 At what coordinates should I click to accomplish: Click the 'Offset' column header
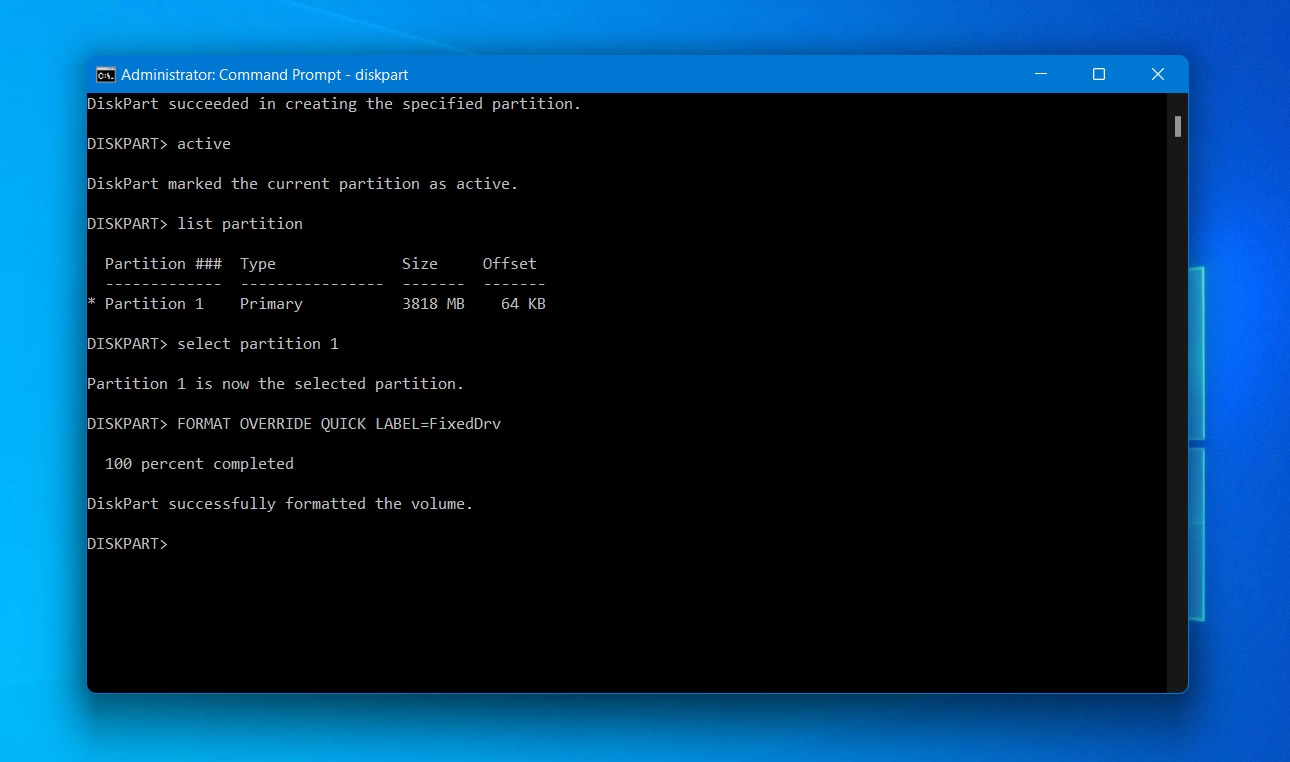tap(510, 264)
